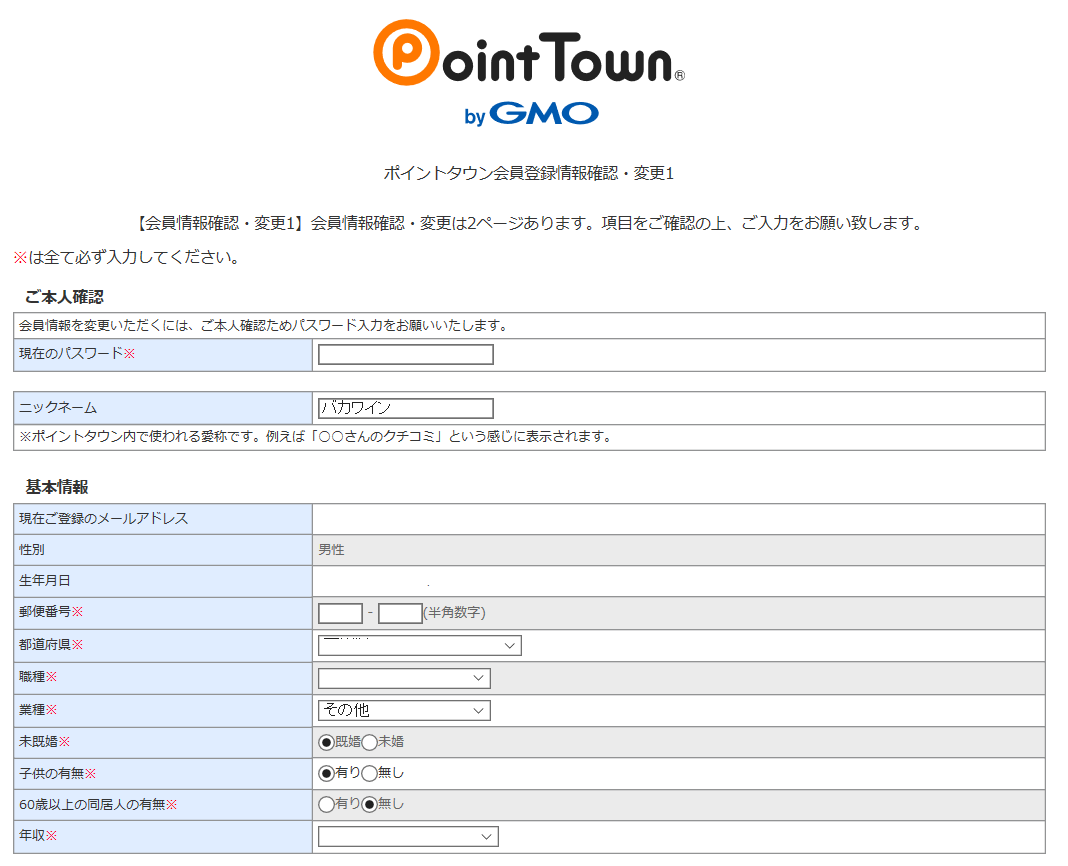Click the 生年月日 label
This screenshot has width=1068, height=866.
[x=45, y=581]
